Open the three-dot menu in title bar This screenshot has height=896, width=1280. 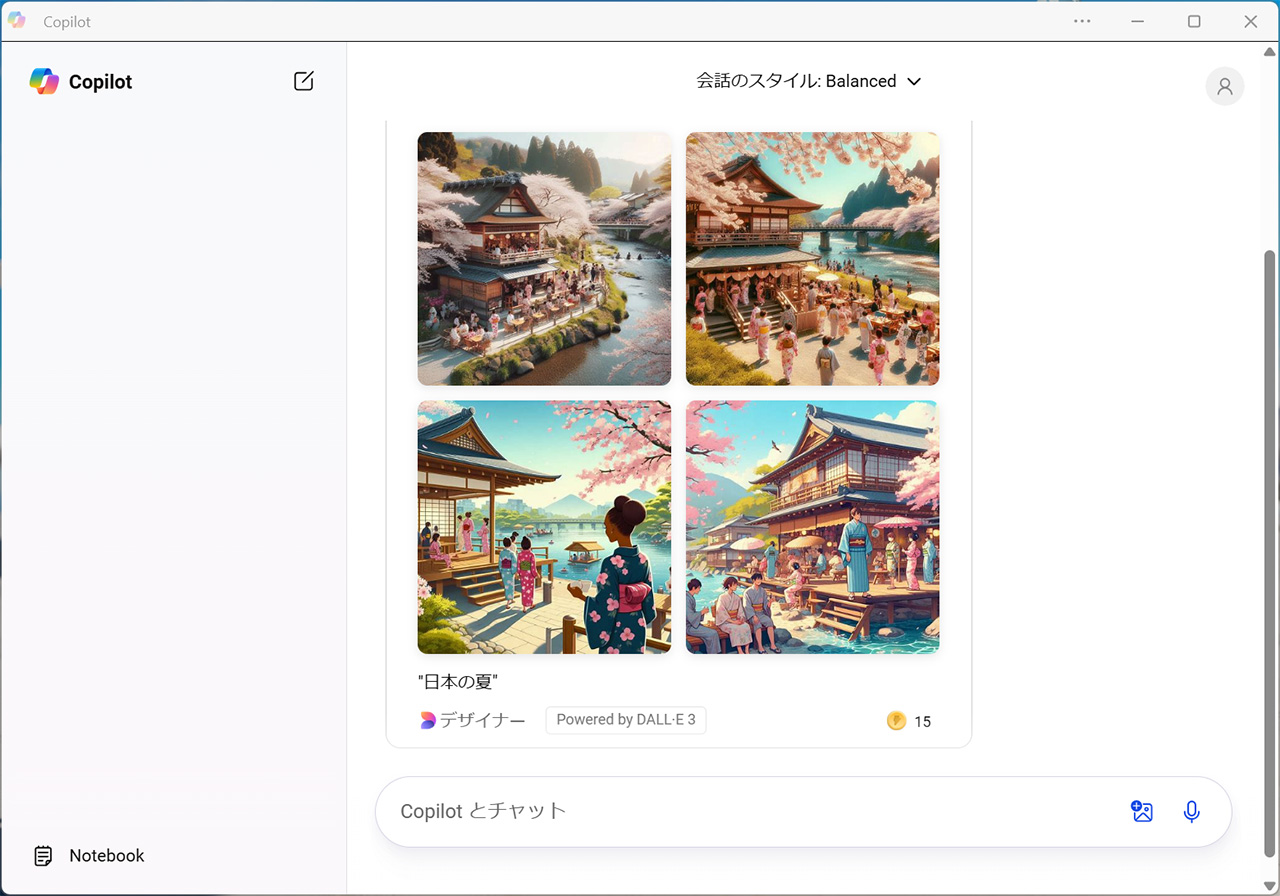click(1082, 21)
